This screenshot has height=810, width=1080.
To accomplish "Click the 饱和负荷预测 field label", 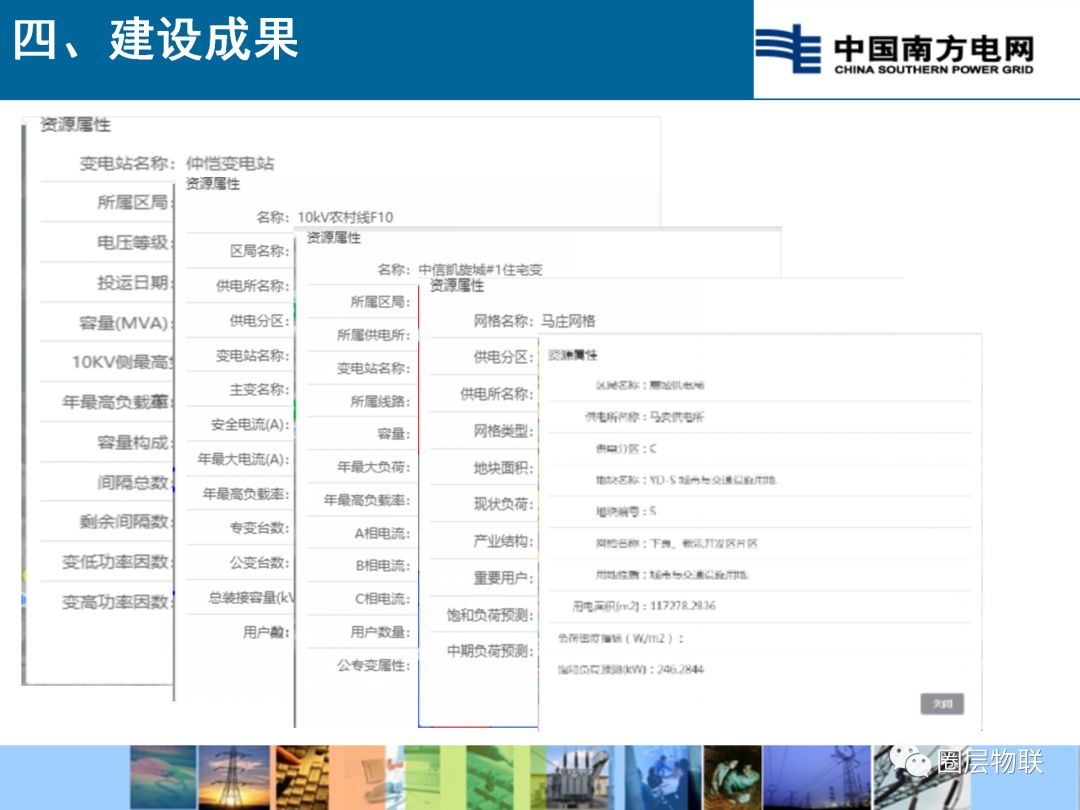I will coord(490,615).
